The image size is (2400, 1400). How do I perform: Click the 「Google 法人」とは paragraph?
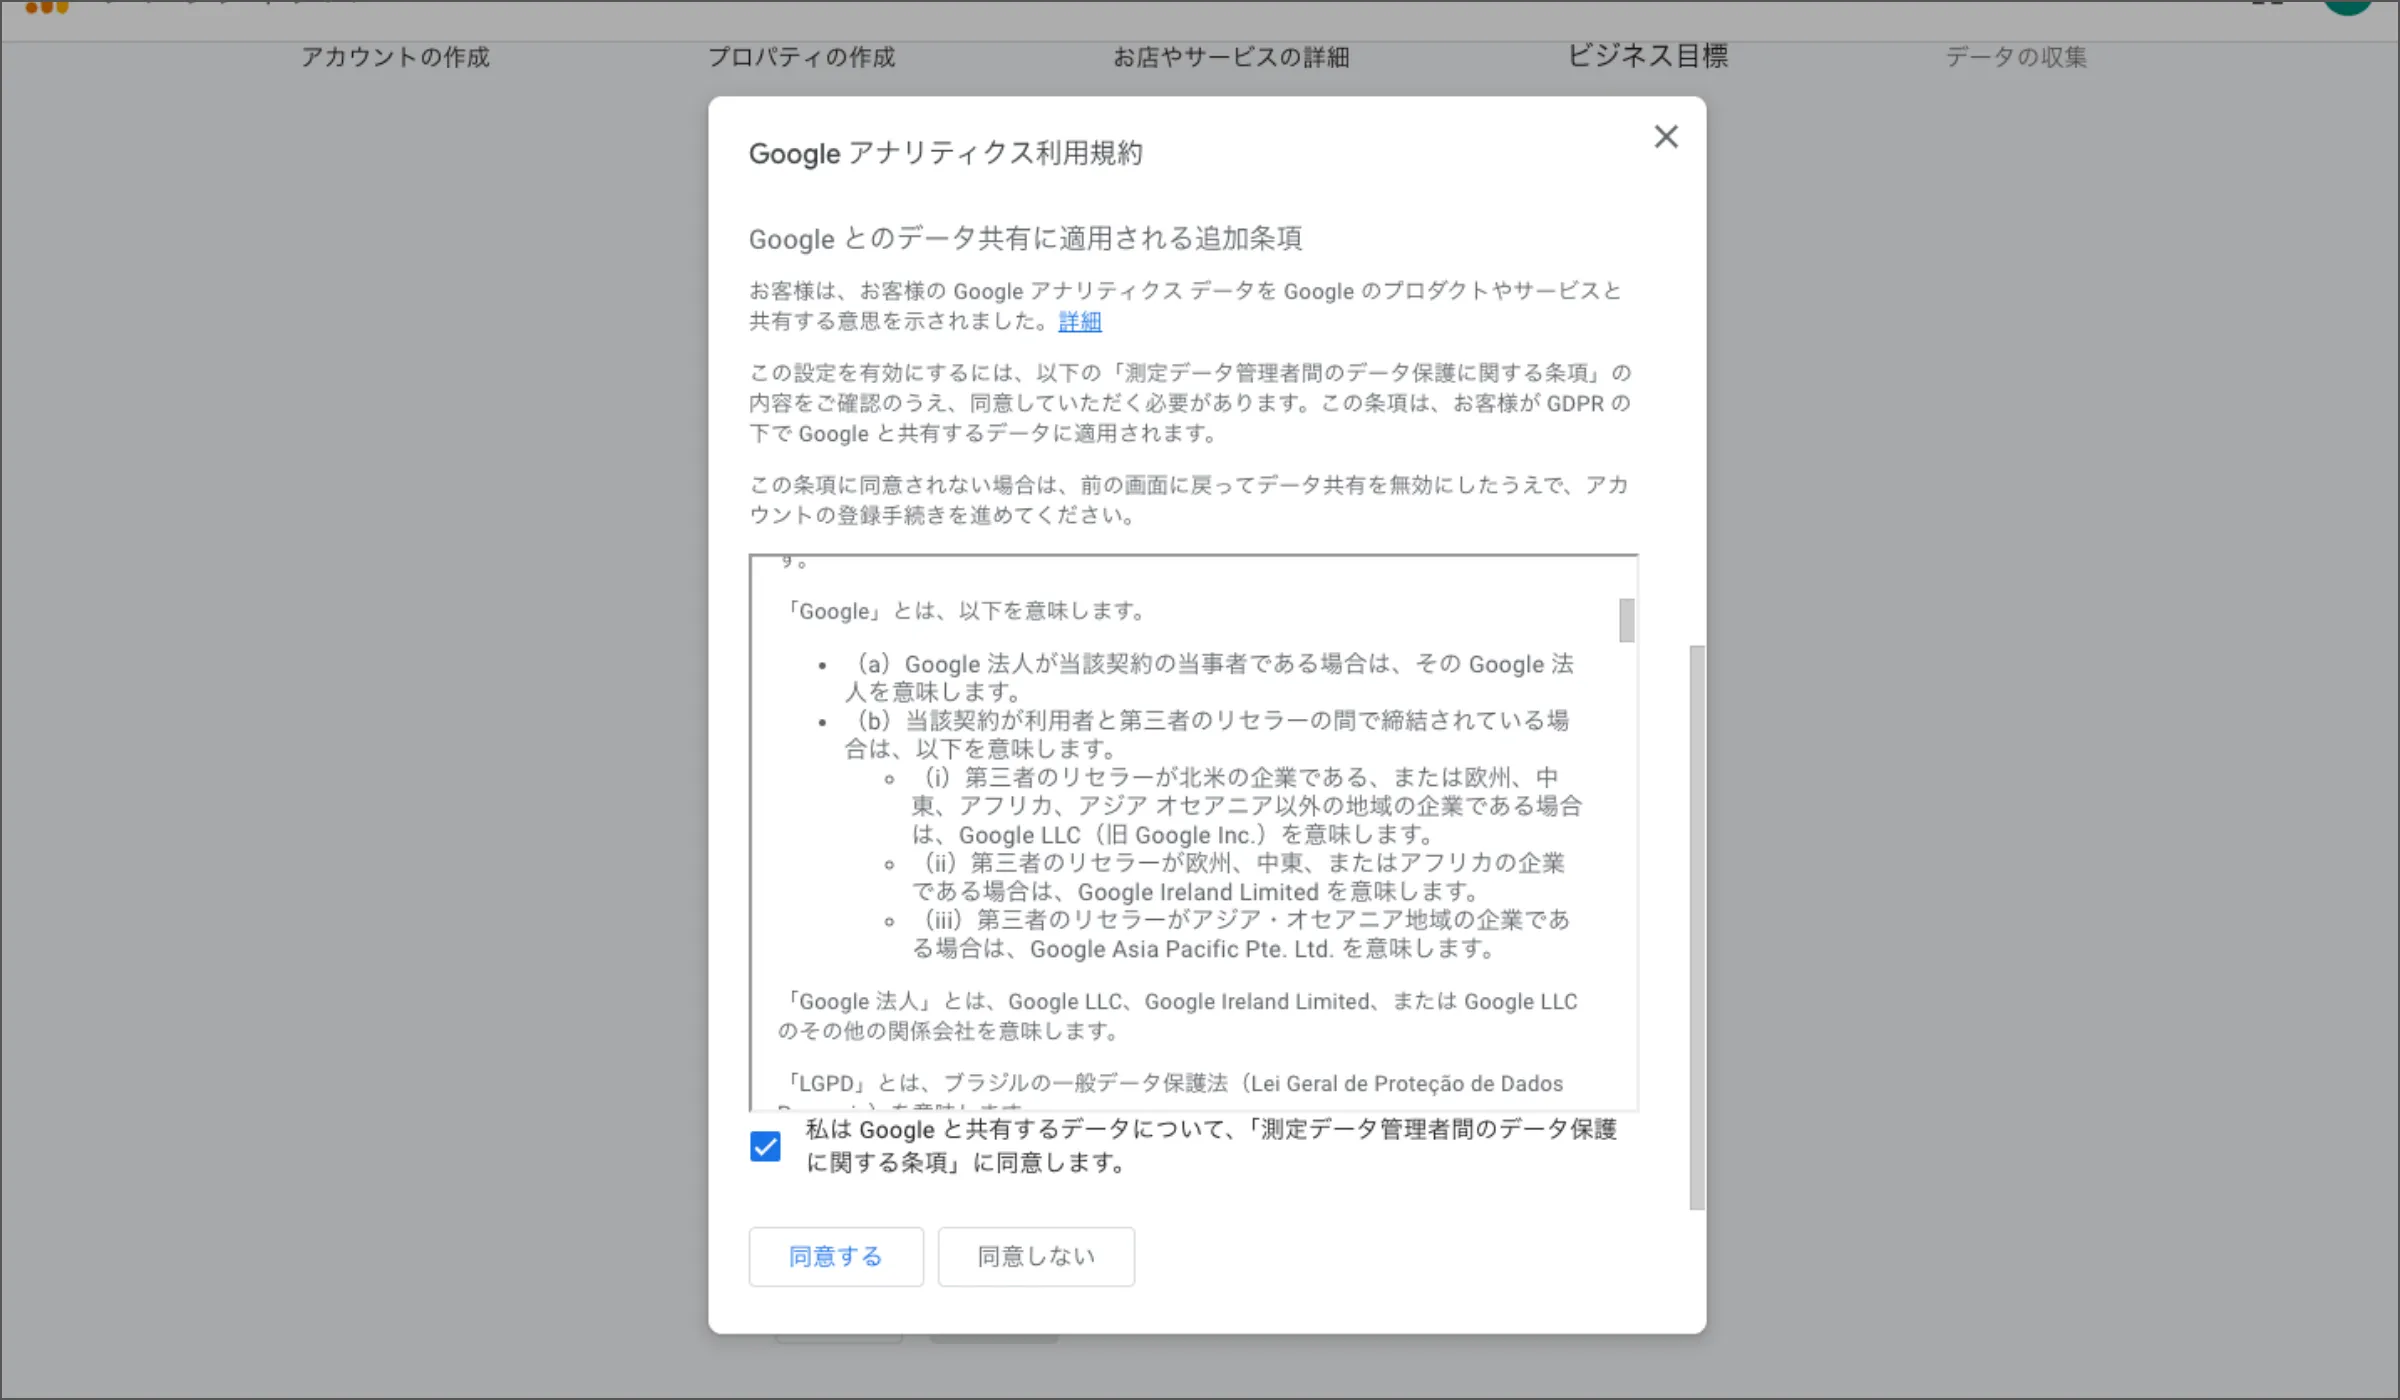pos(1178,1016)
